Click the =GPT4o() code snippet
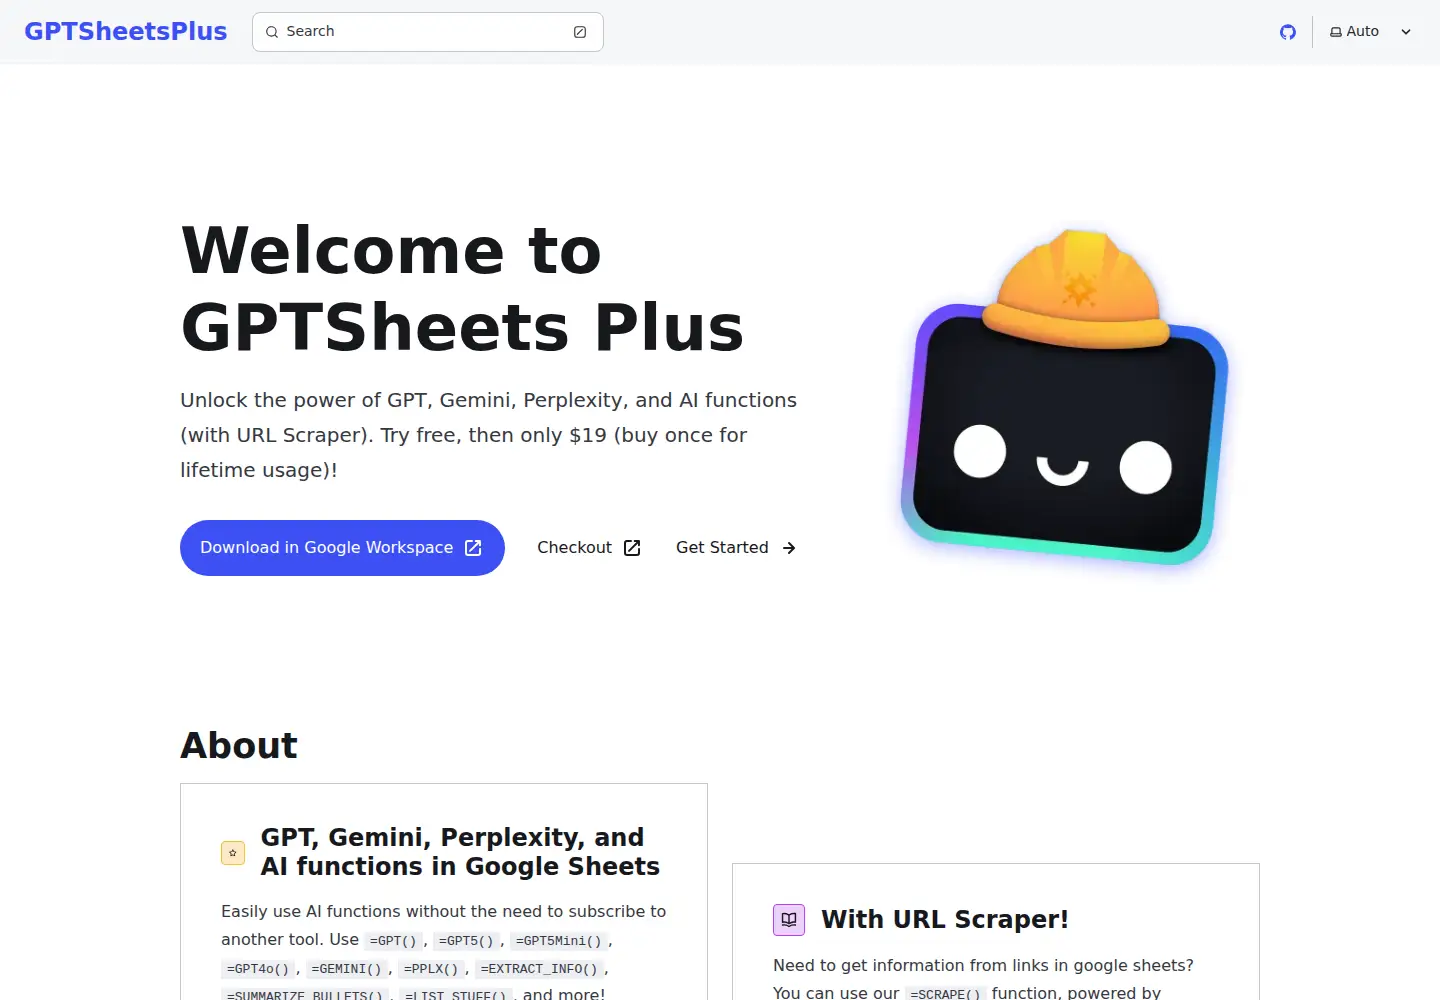Viewport: 1440px width, 1000px height. click(x=258, y=969)
